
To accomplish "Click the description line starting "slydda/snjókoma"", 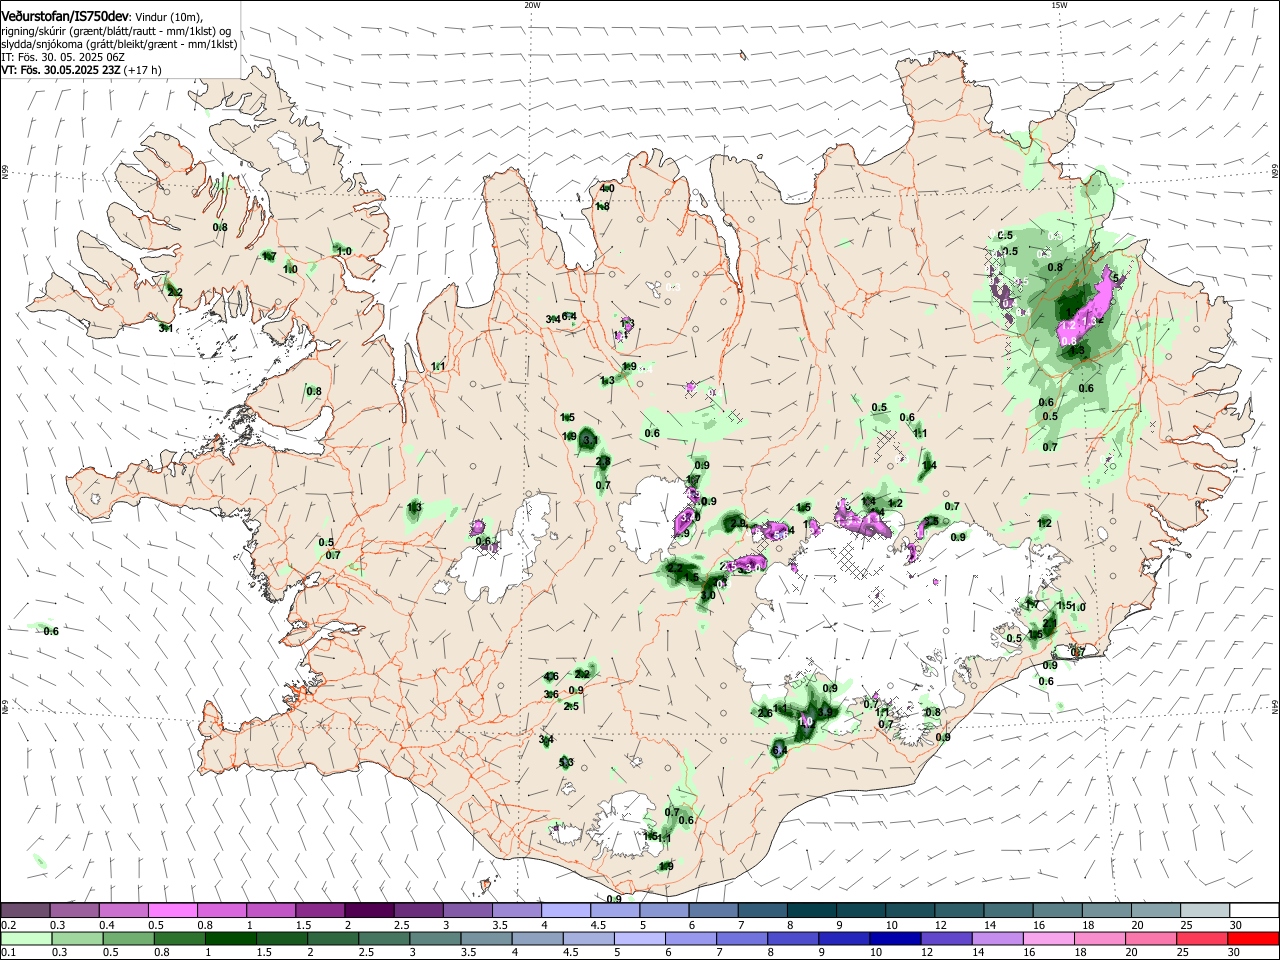I will [x=119, y=44].
